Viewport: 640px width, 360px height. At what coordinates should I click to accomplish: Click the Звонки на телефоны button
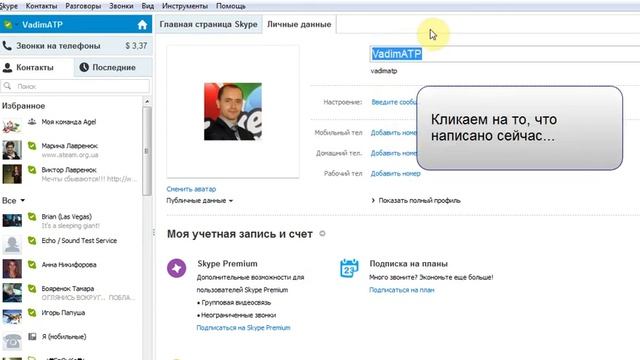tap(76, 46)
